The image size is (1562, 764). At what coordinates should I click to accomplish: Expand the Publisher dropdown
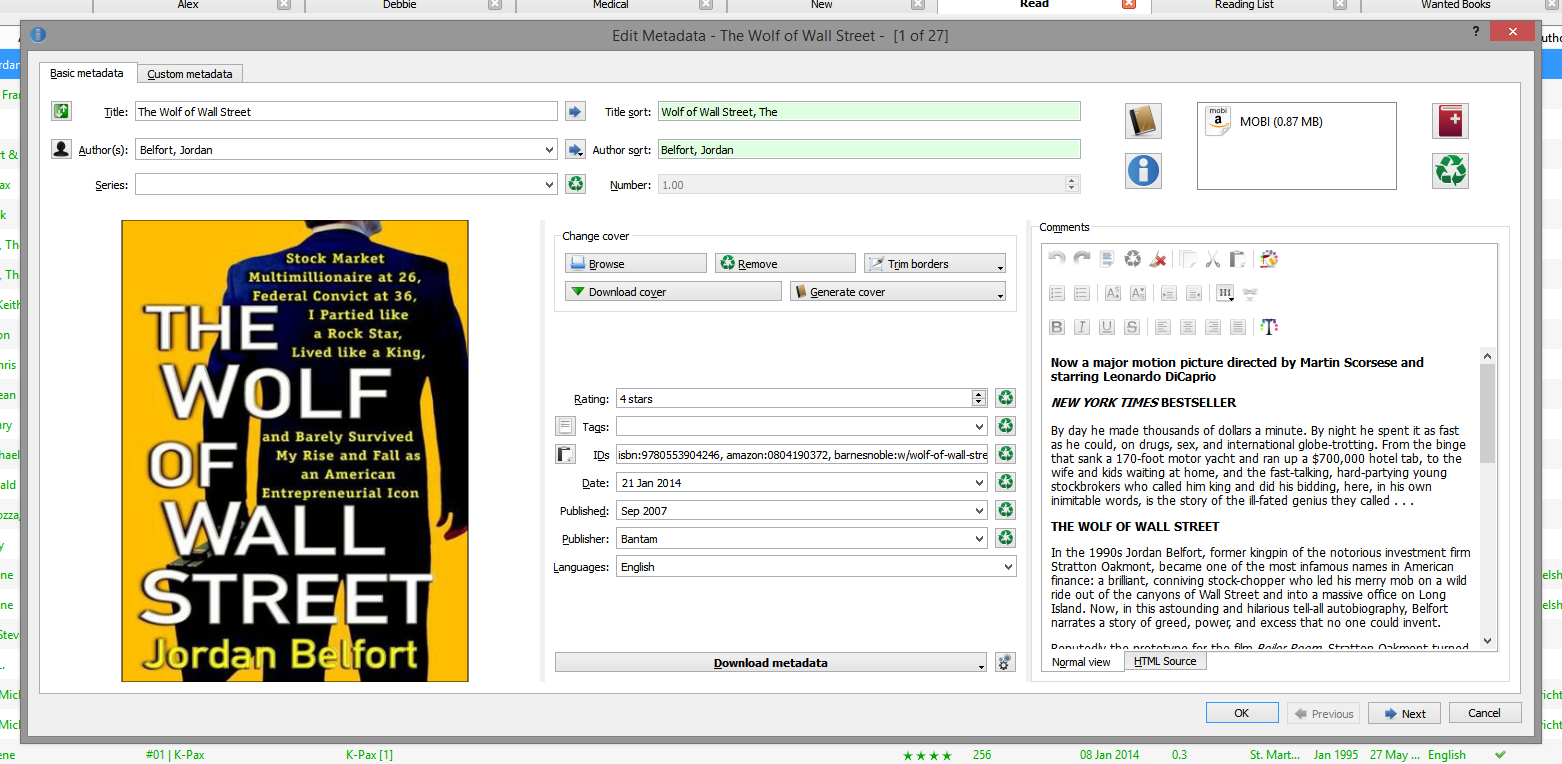point(980,538)
